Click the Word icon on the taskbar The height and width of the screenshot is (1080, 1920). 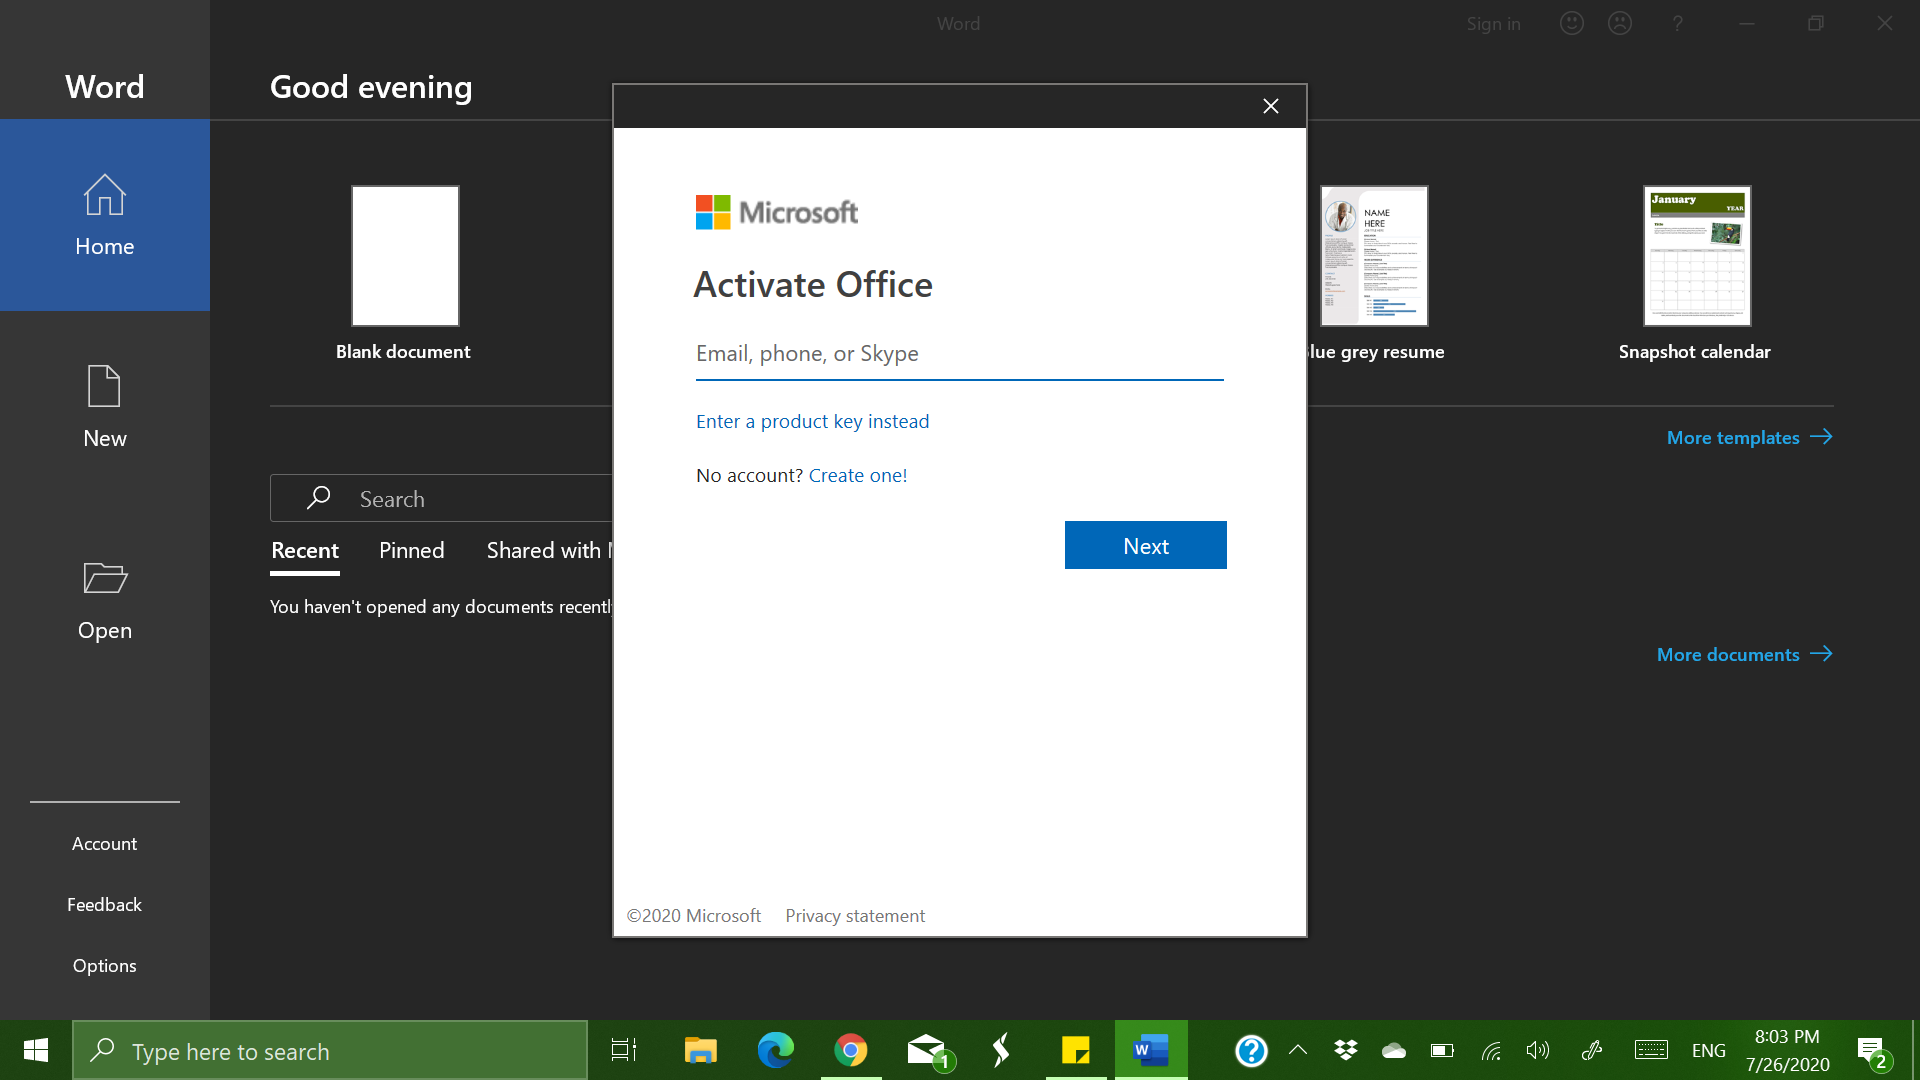1151,1050
